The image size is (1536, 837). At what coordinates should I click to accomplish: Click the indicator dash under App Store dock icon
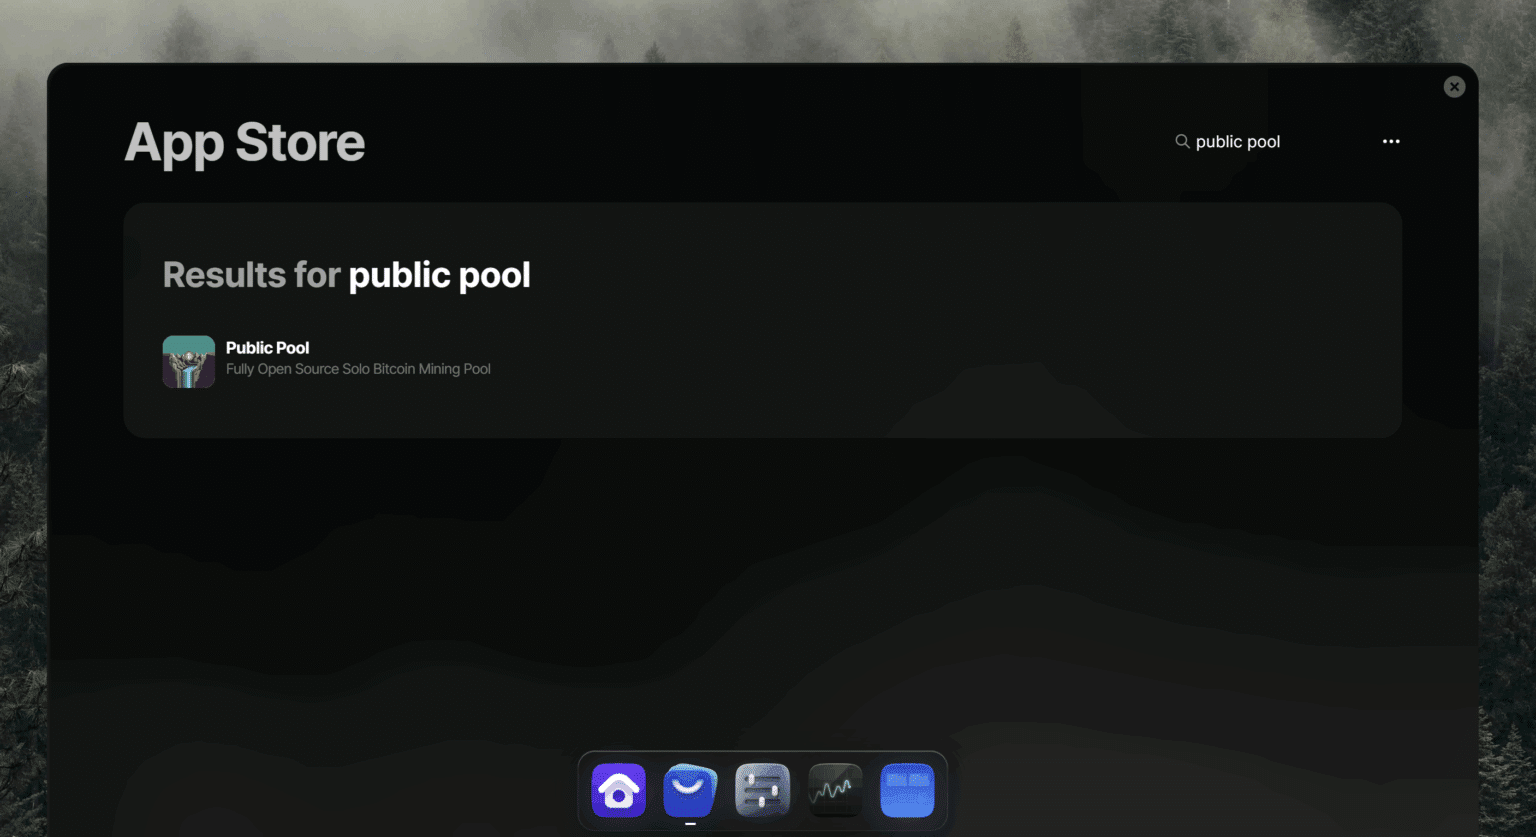click(x=690, y=823)
